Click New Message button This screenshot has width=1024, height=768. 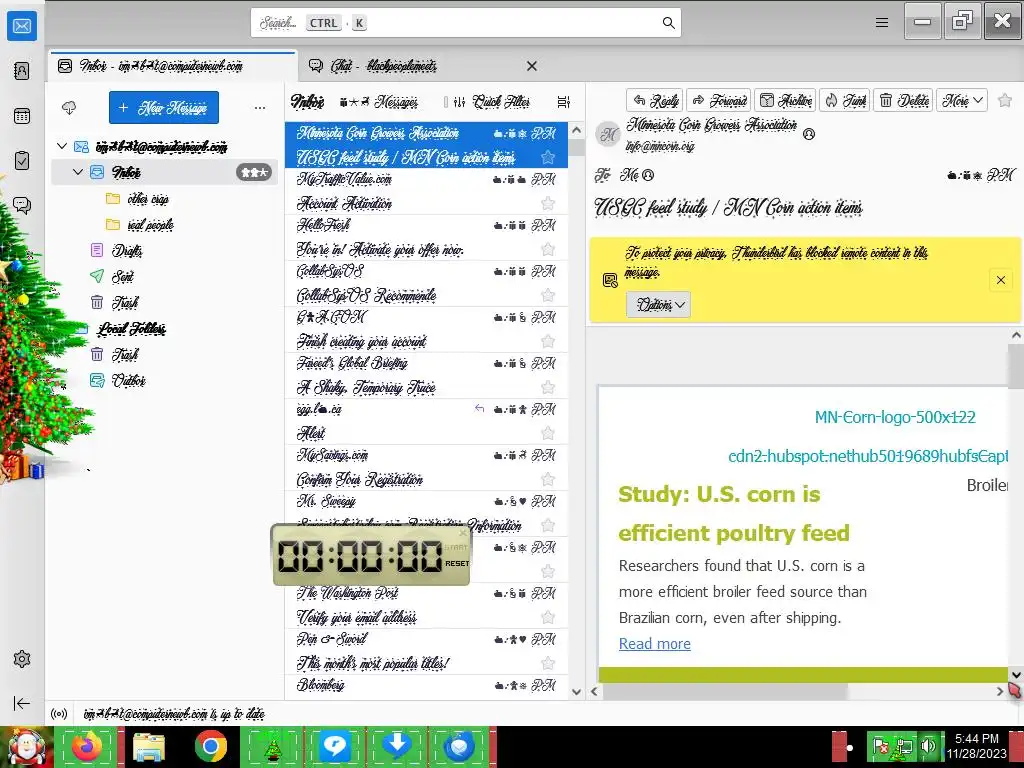164,108
